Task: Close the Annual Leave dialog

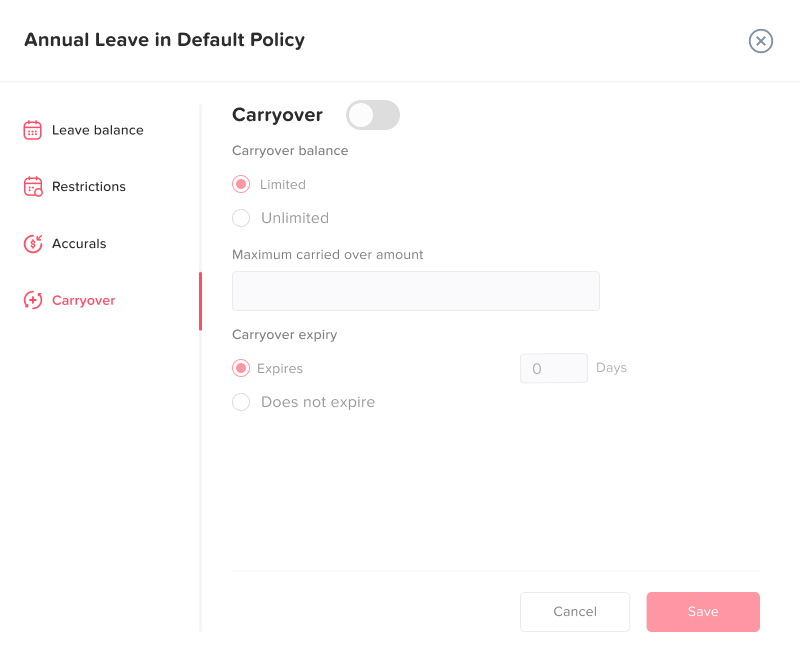Action: tap(761, 41)
